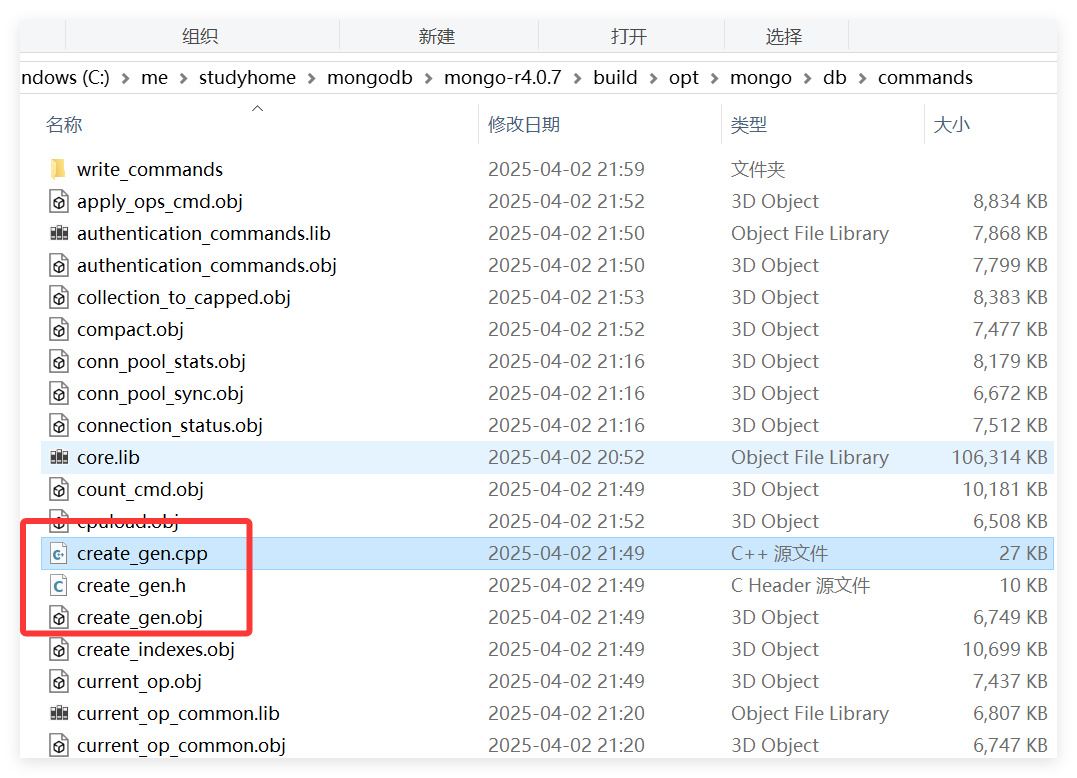This screenshot has width=1077, height=778.
Task: Navigate to studyhome in the address bar
Action: [x=247, y=78]
